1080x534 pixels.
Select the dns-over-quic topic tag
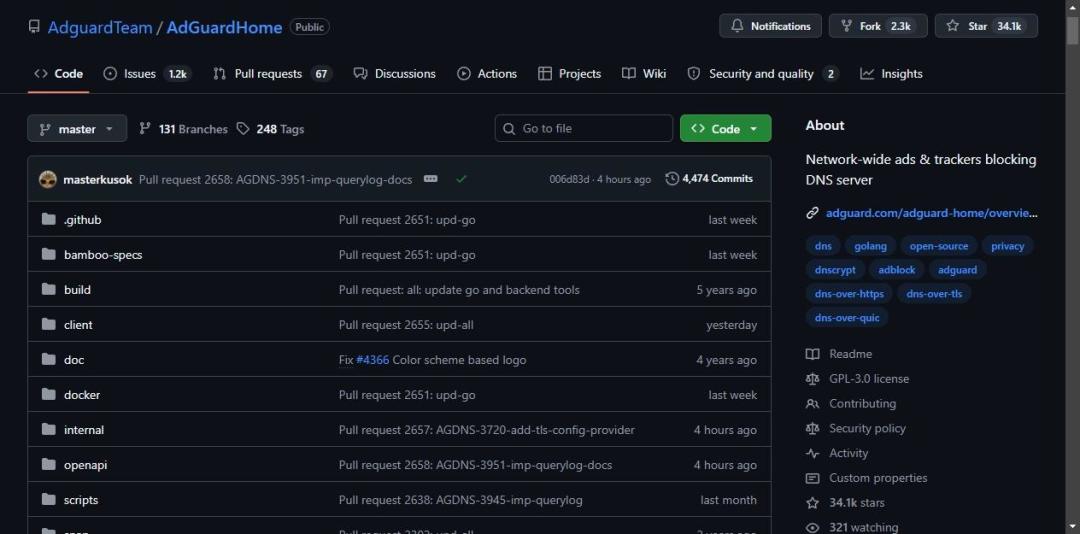847,318
